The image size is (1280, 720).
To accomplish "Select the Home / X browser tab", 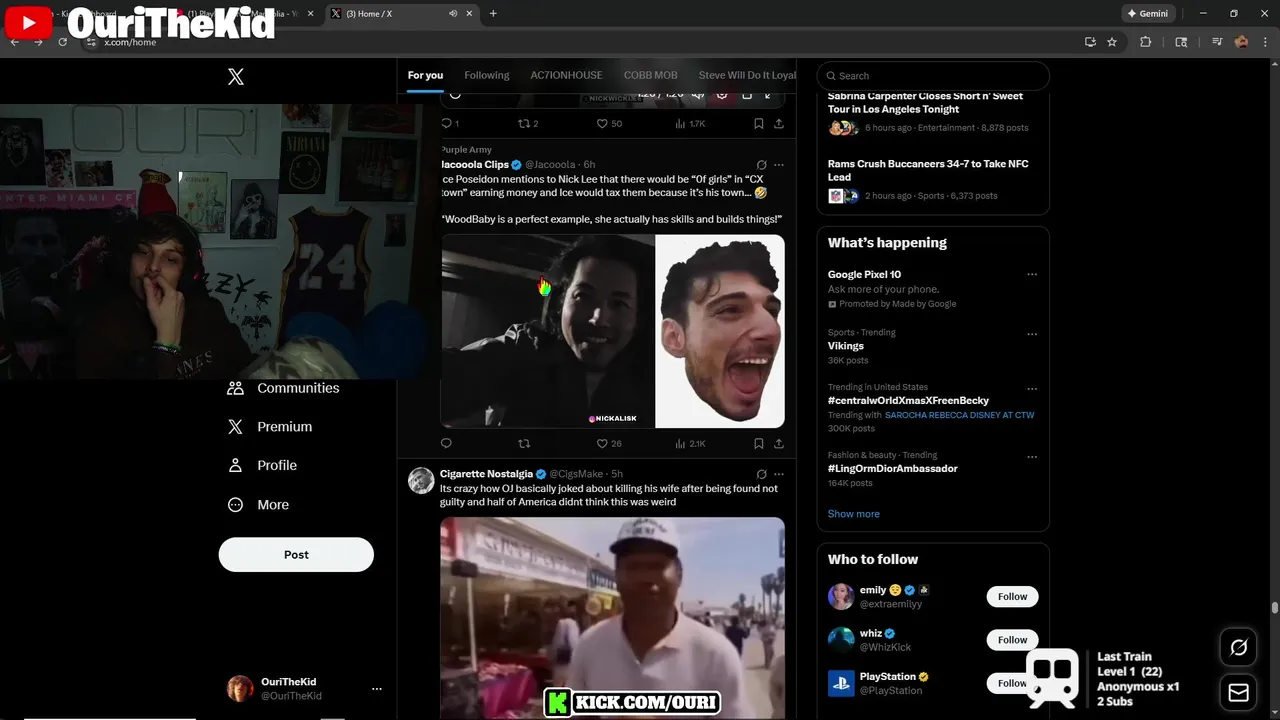I will point(402,14).
